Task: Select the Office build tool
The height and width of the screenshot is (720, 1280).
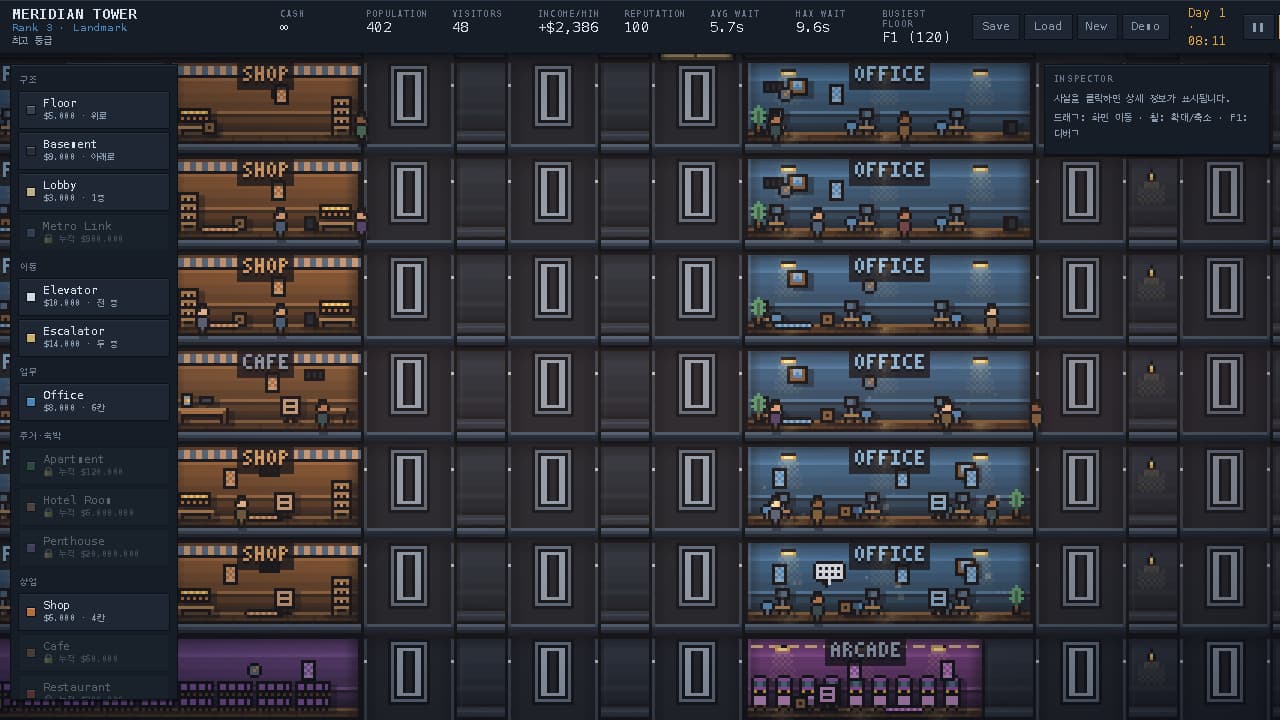Action: pos(94,401)
